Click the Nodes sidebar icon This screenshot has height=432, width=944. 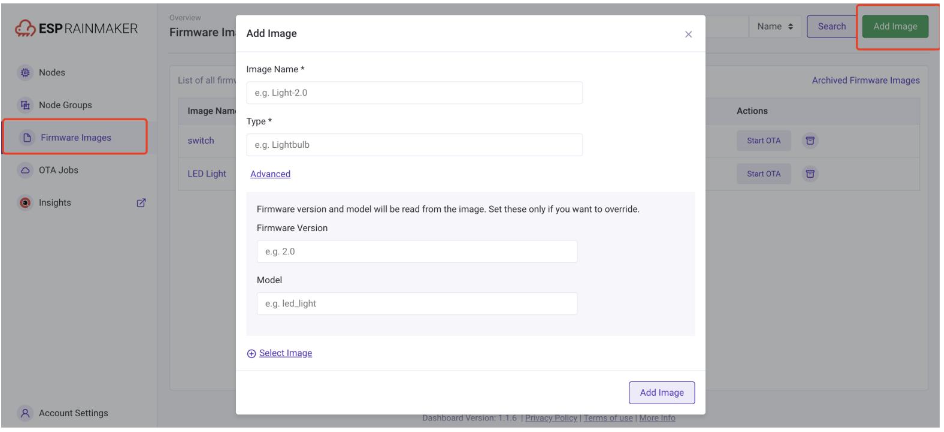[25, 72]
